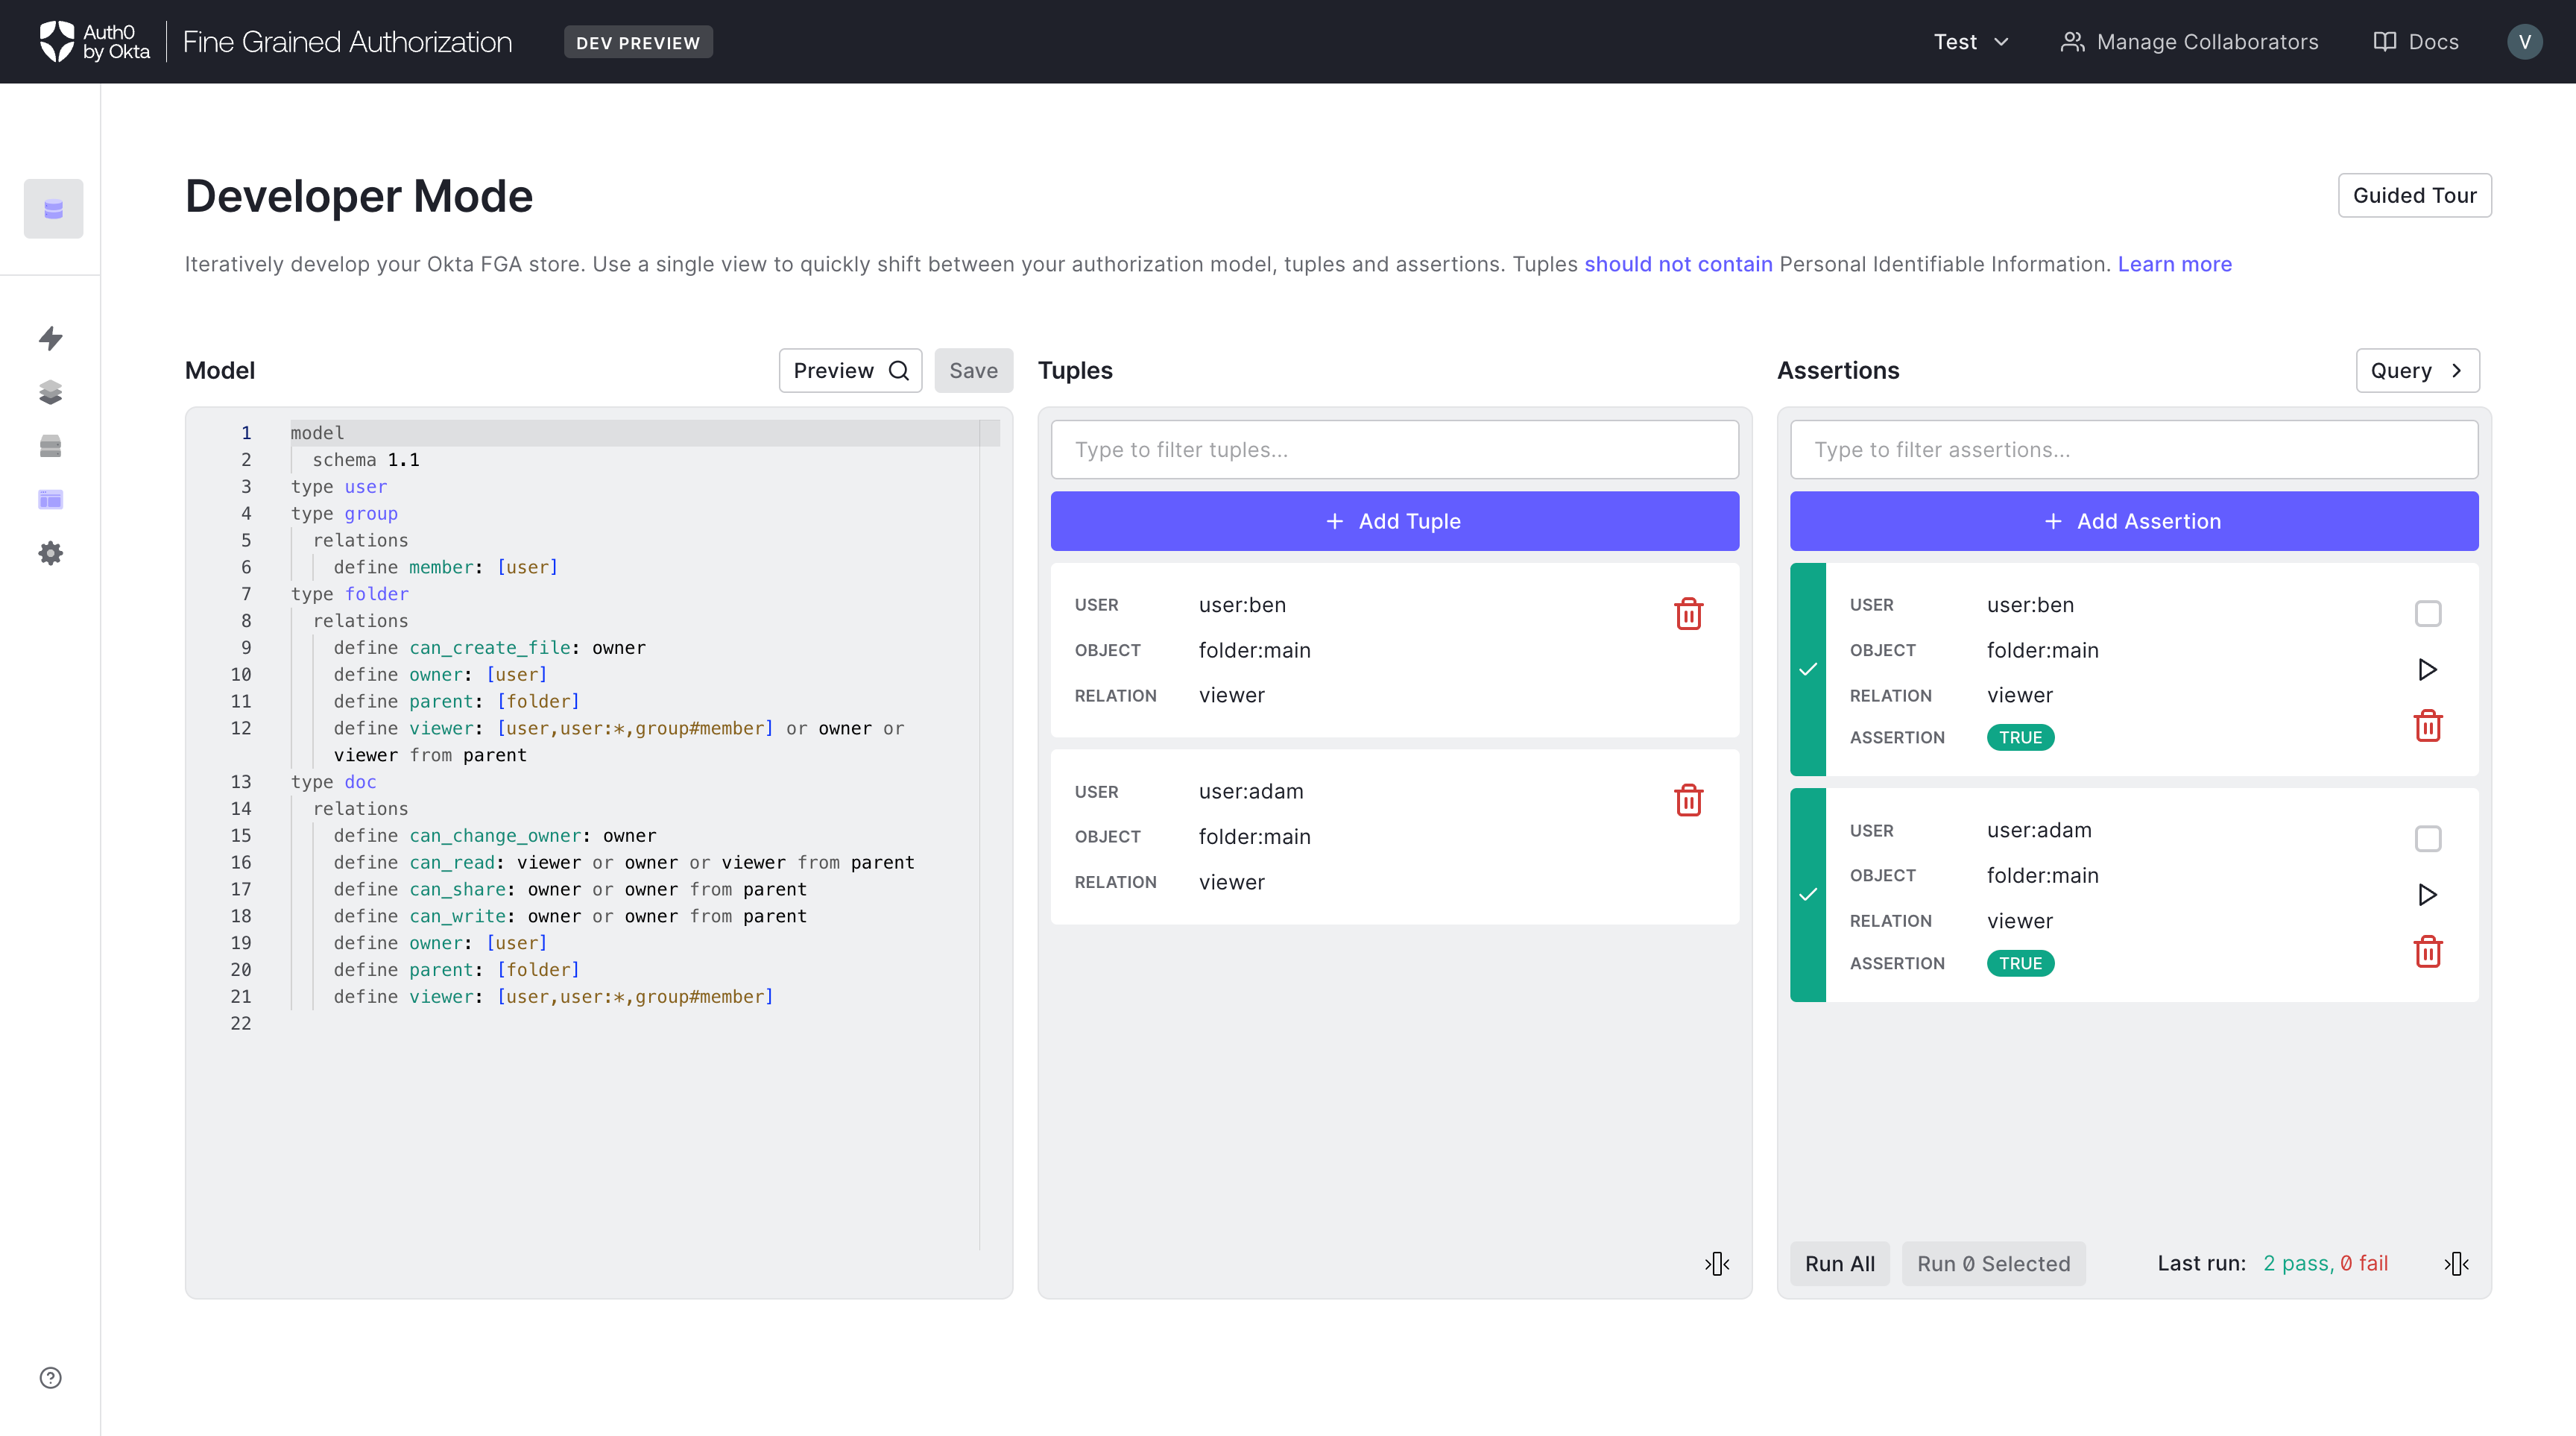The image size is (2576, 1436).
Task: Expand the Query panel
Action: (x=2417, y=370)
